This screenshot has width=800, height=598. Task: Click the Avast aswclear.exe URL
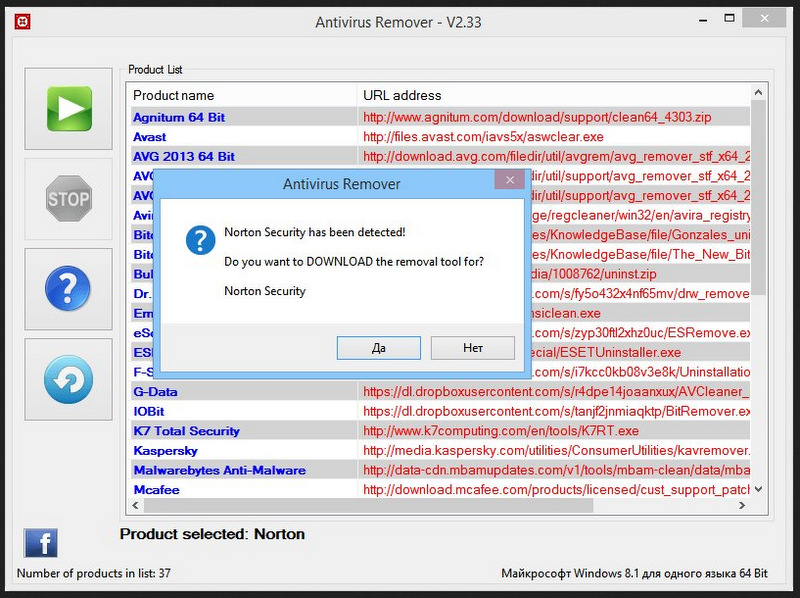(483, 137)
